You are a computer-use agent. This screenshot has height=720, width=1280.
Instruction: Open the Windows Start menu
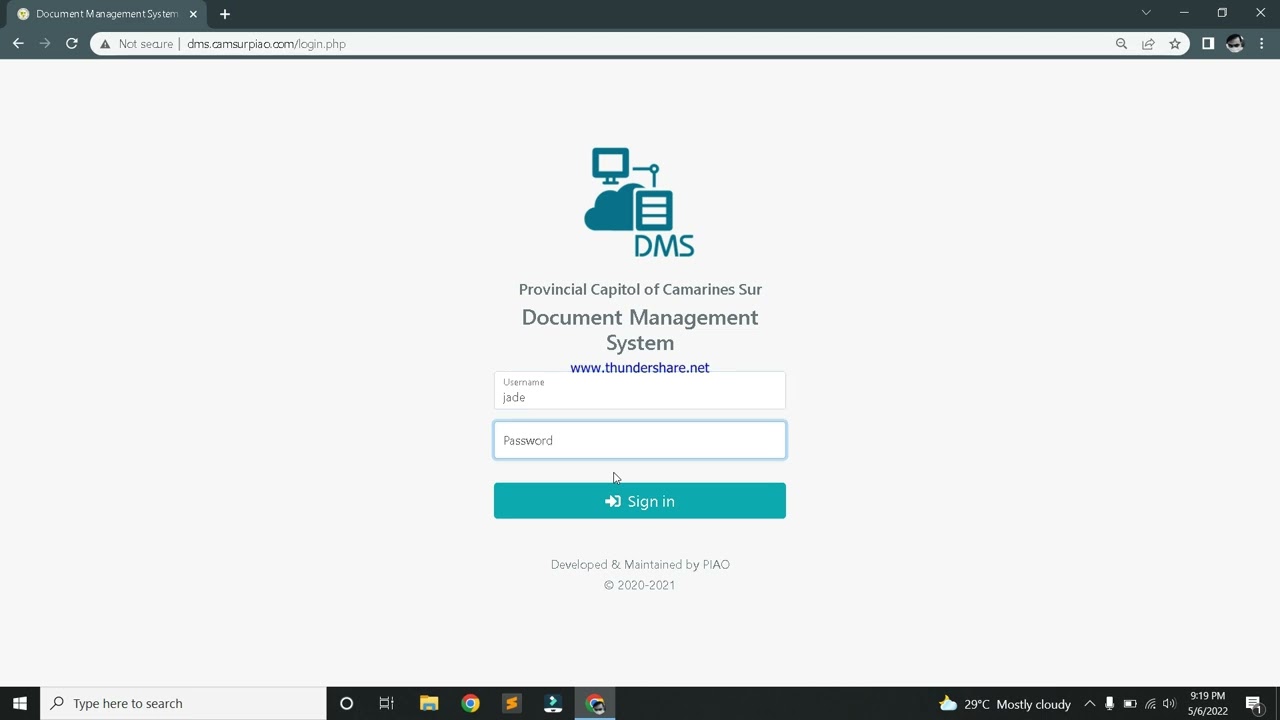pyautogui.click(x=20, y=704)
